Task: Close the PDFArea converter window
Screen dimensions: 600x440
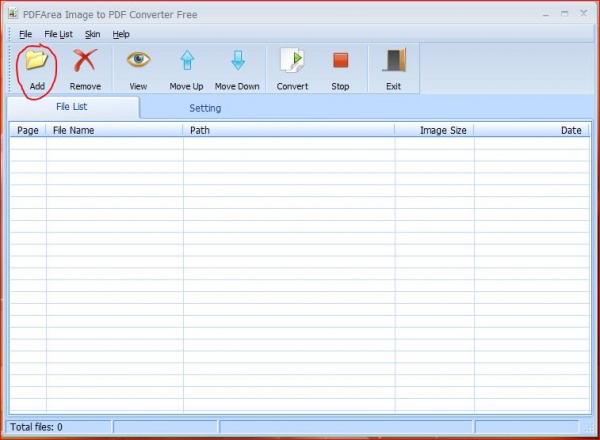Action: [x=583, y=13]
